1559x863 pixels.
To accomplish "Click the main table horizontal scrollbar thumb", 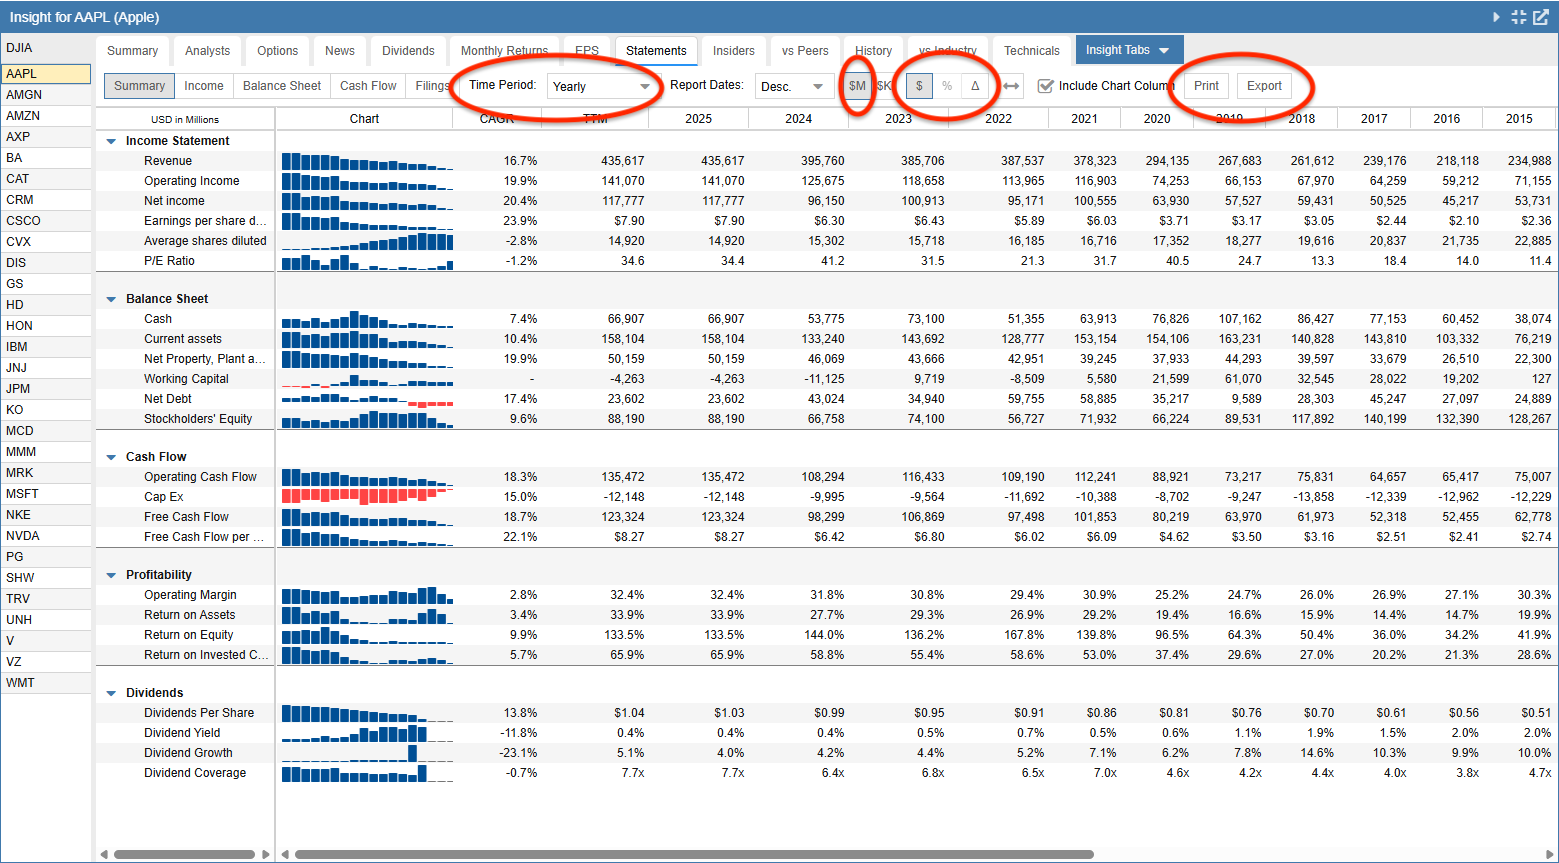I will [x=694, y=855].
